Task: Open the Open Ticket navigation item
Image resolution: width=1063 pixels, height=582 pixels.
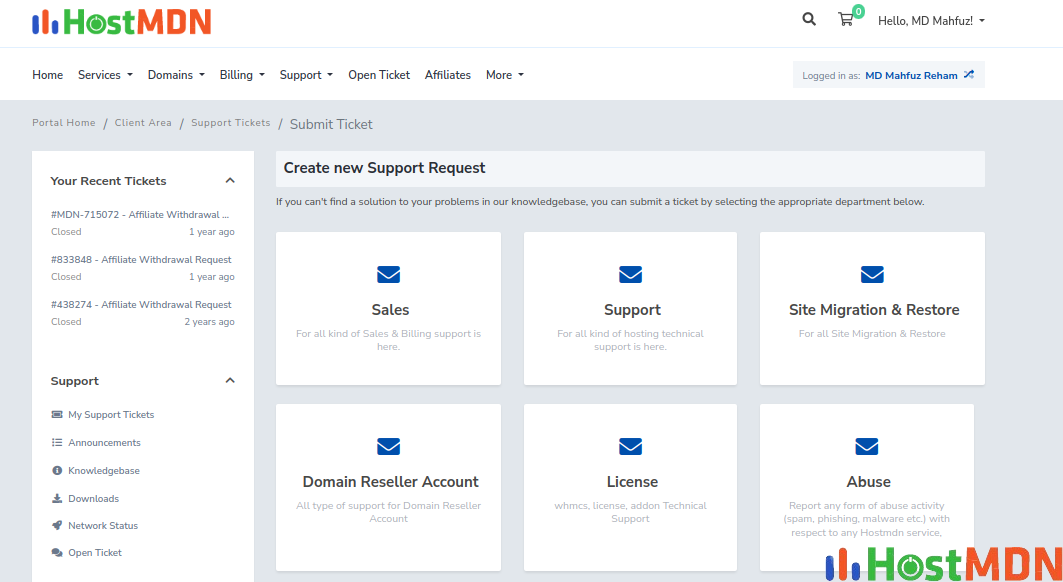Action: click(x=379, y=75)
